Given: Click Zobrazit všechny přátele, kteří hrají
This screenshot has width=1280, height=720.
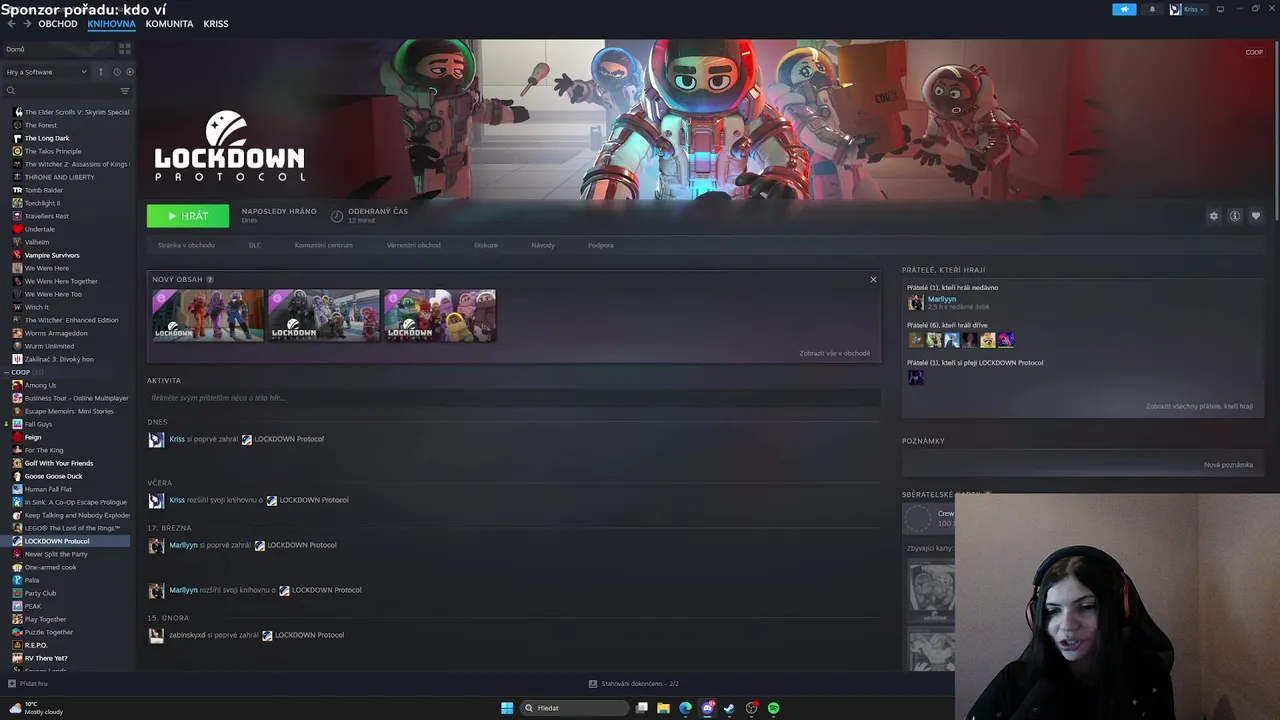Looking at the screenshot, I should (x=1199, y=406).
